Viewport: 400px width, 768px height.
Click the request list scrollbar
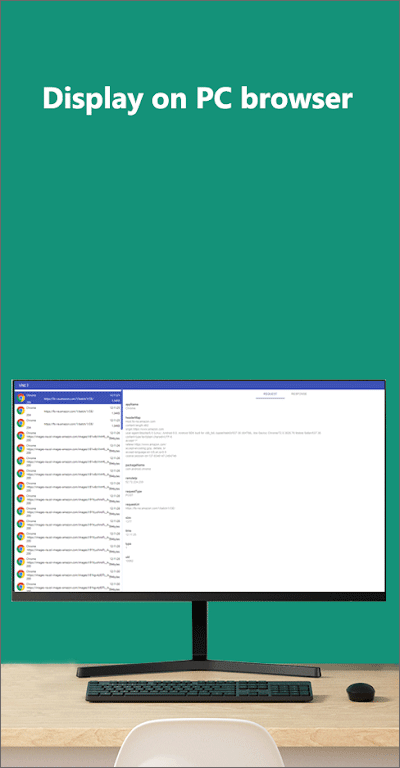click(121, 409)
